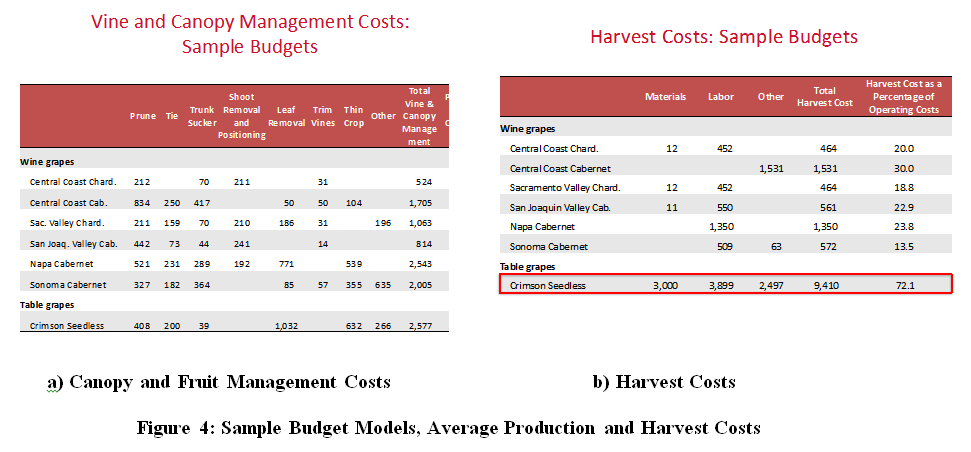Select the 13.5 percentage value
The image size is (971, 452).
(x=904, y=246)
